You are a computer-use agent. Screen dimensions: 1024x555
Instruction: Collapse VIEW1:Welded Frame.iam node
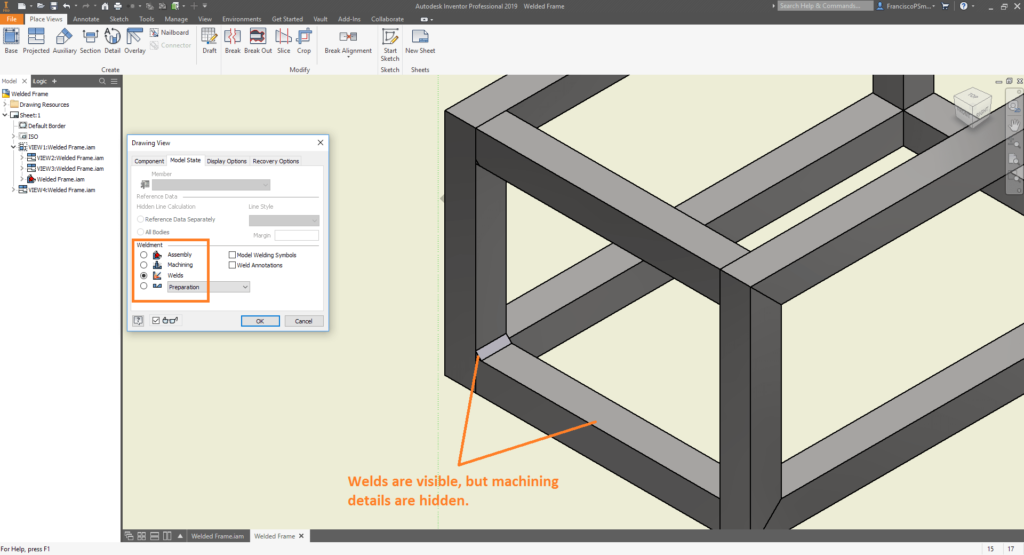(x=14, y=147)
